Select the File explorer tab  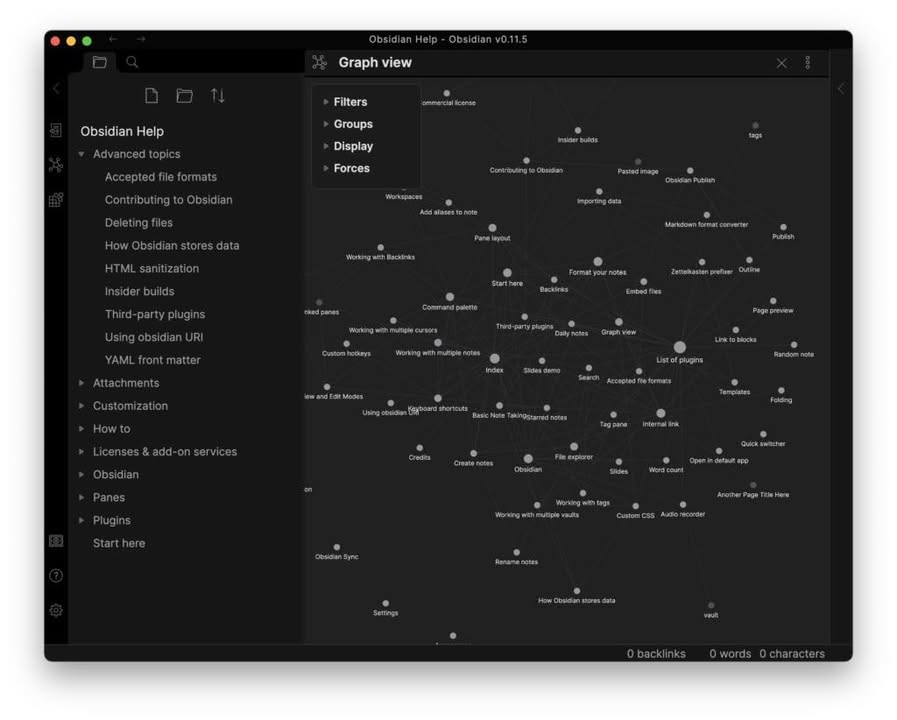pyautogui.click(x=99, y=62)
